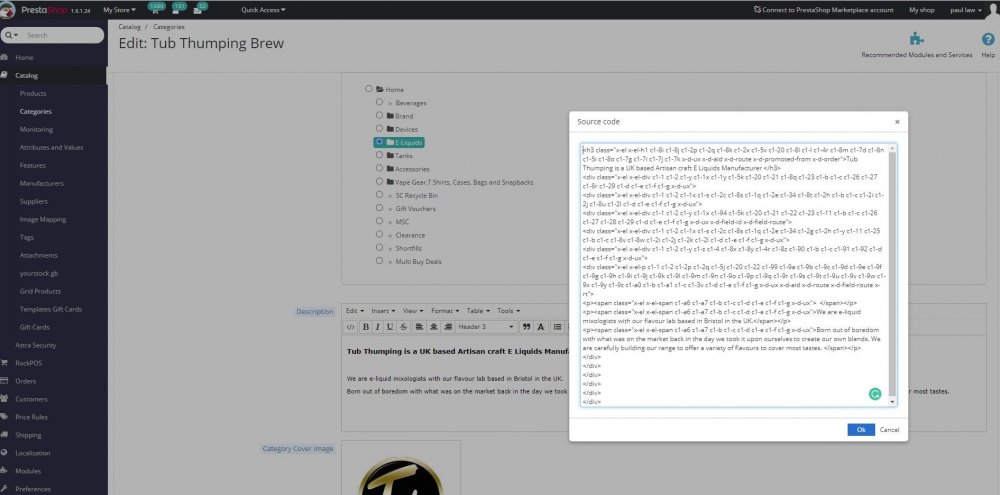
Task: Open the My Store dropdown
Action: pos(119,10)
